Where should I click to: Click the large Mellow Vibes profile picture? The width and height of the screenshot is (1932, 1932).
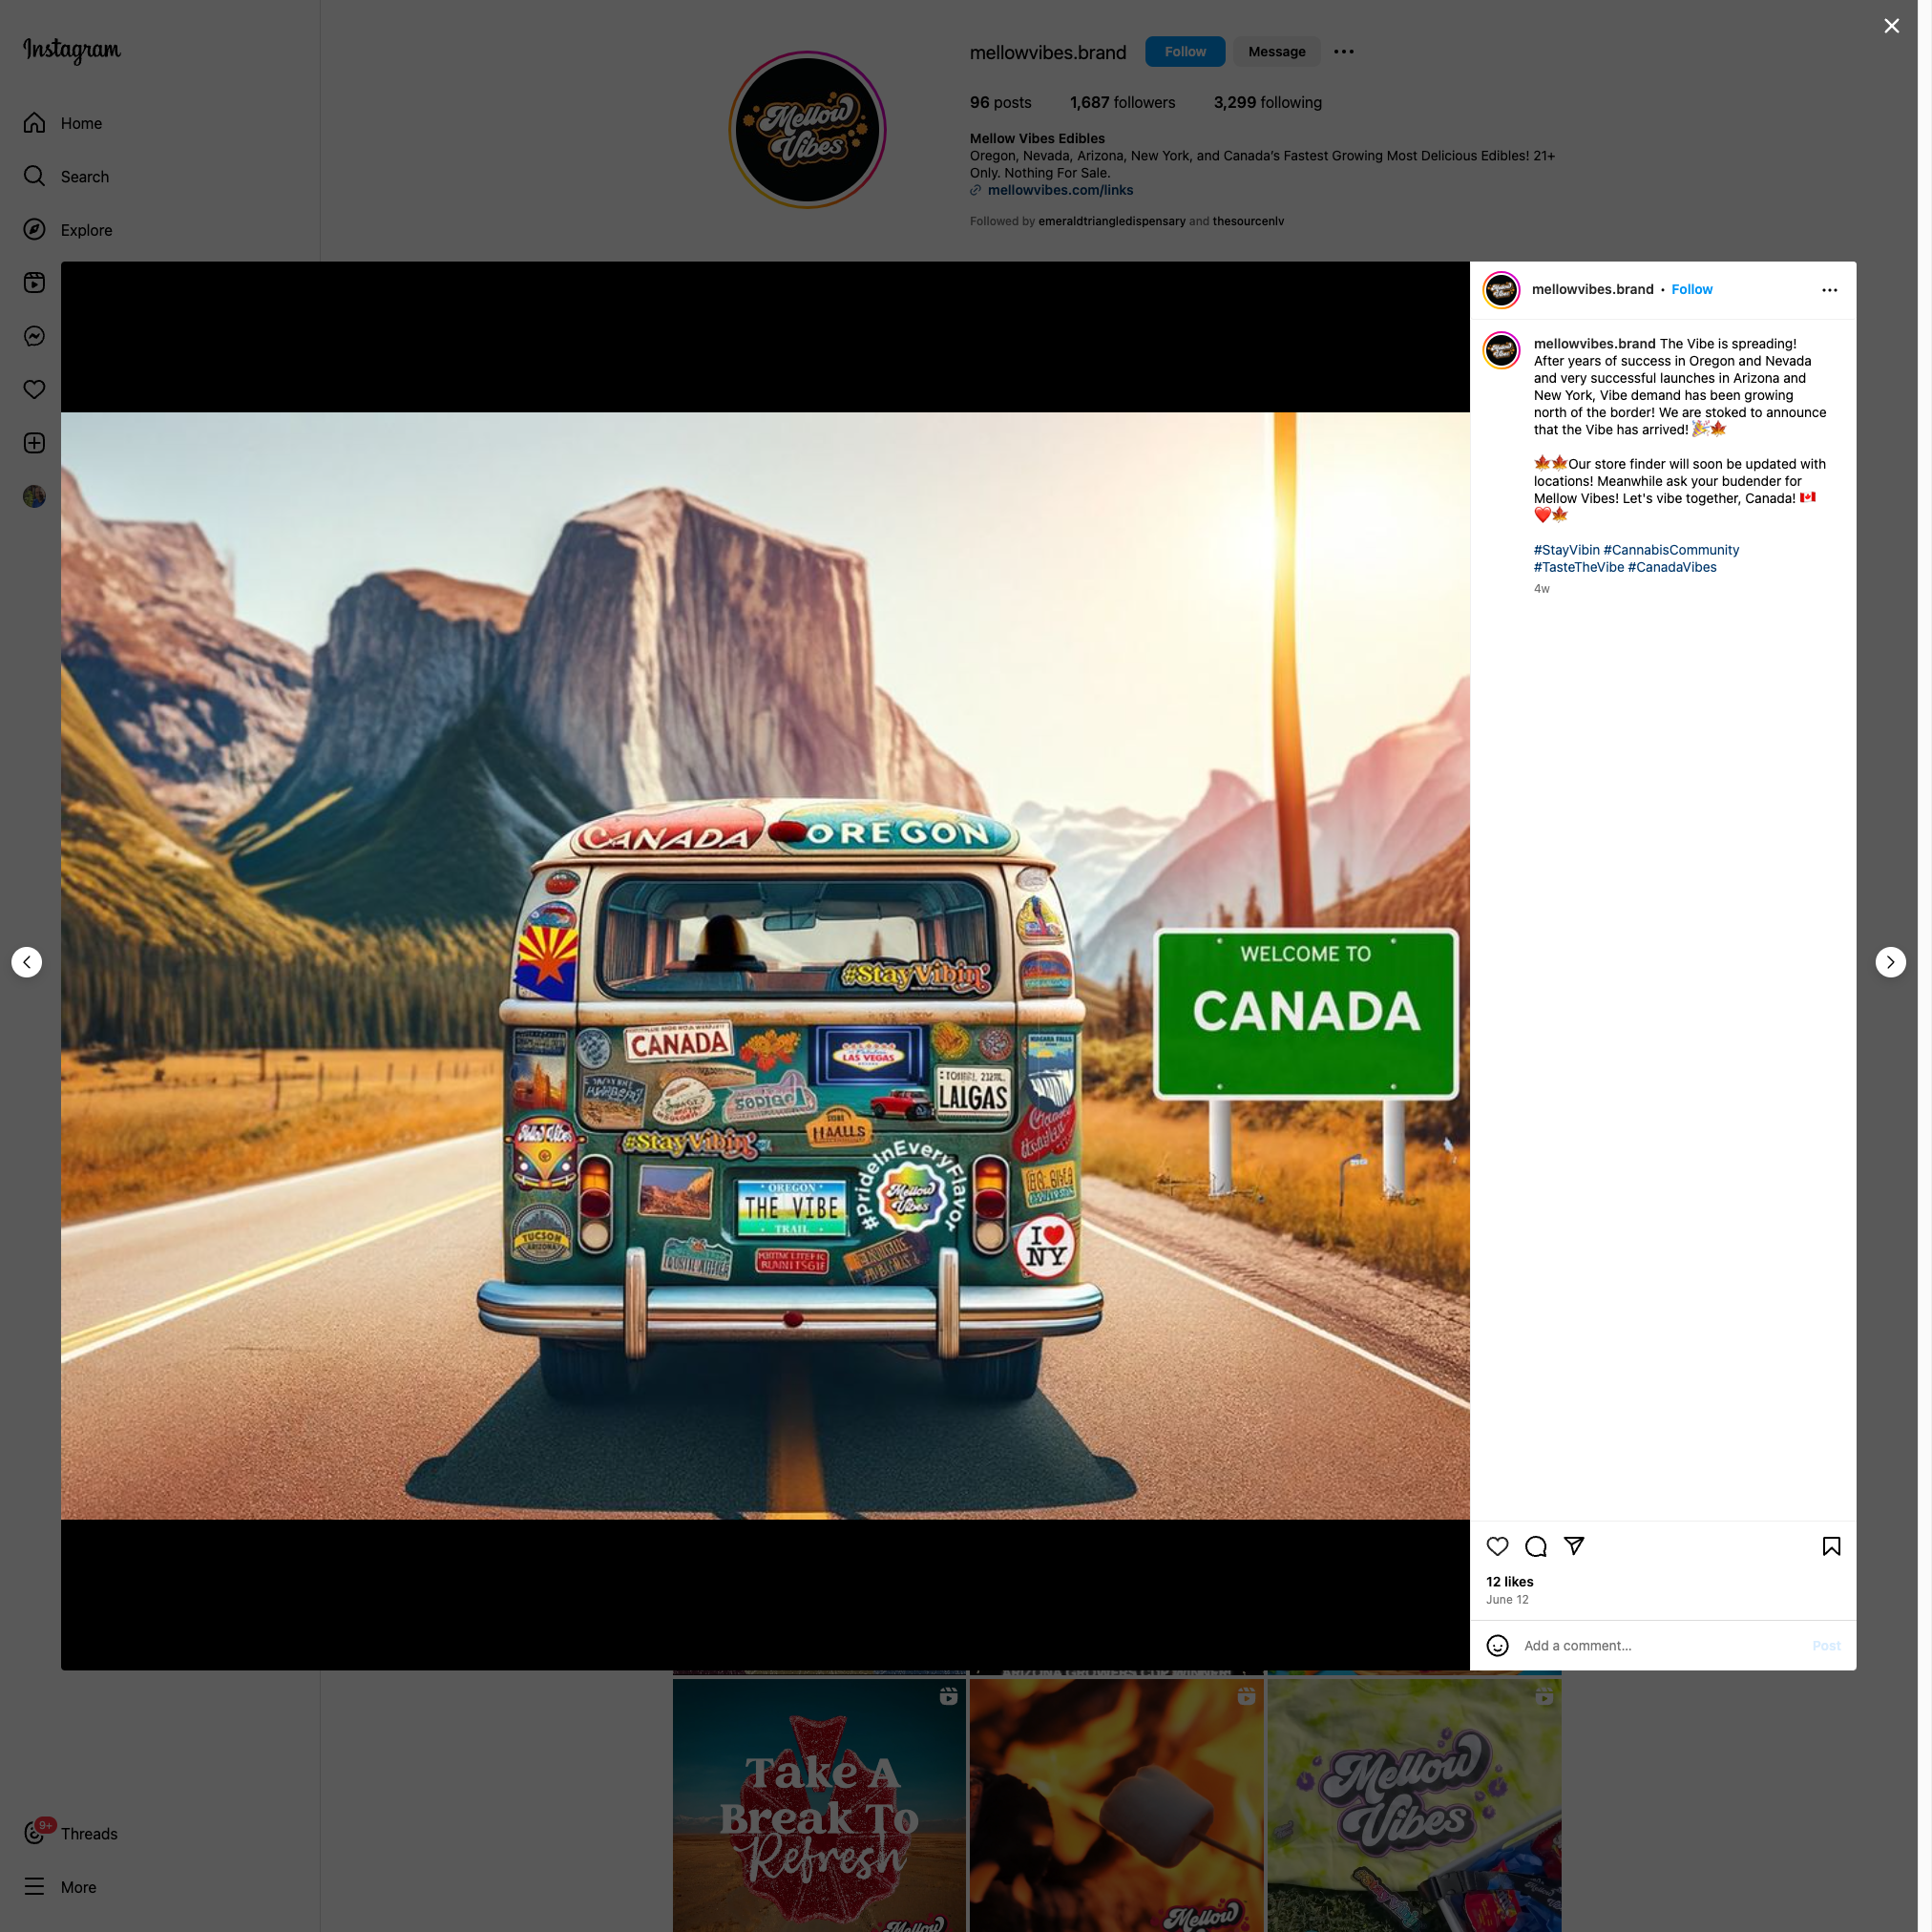click(807, 130)
